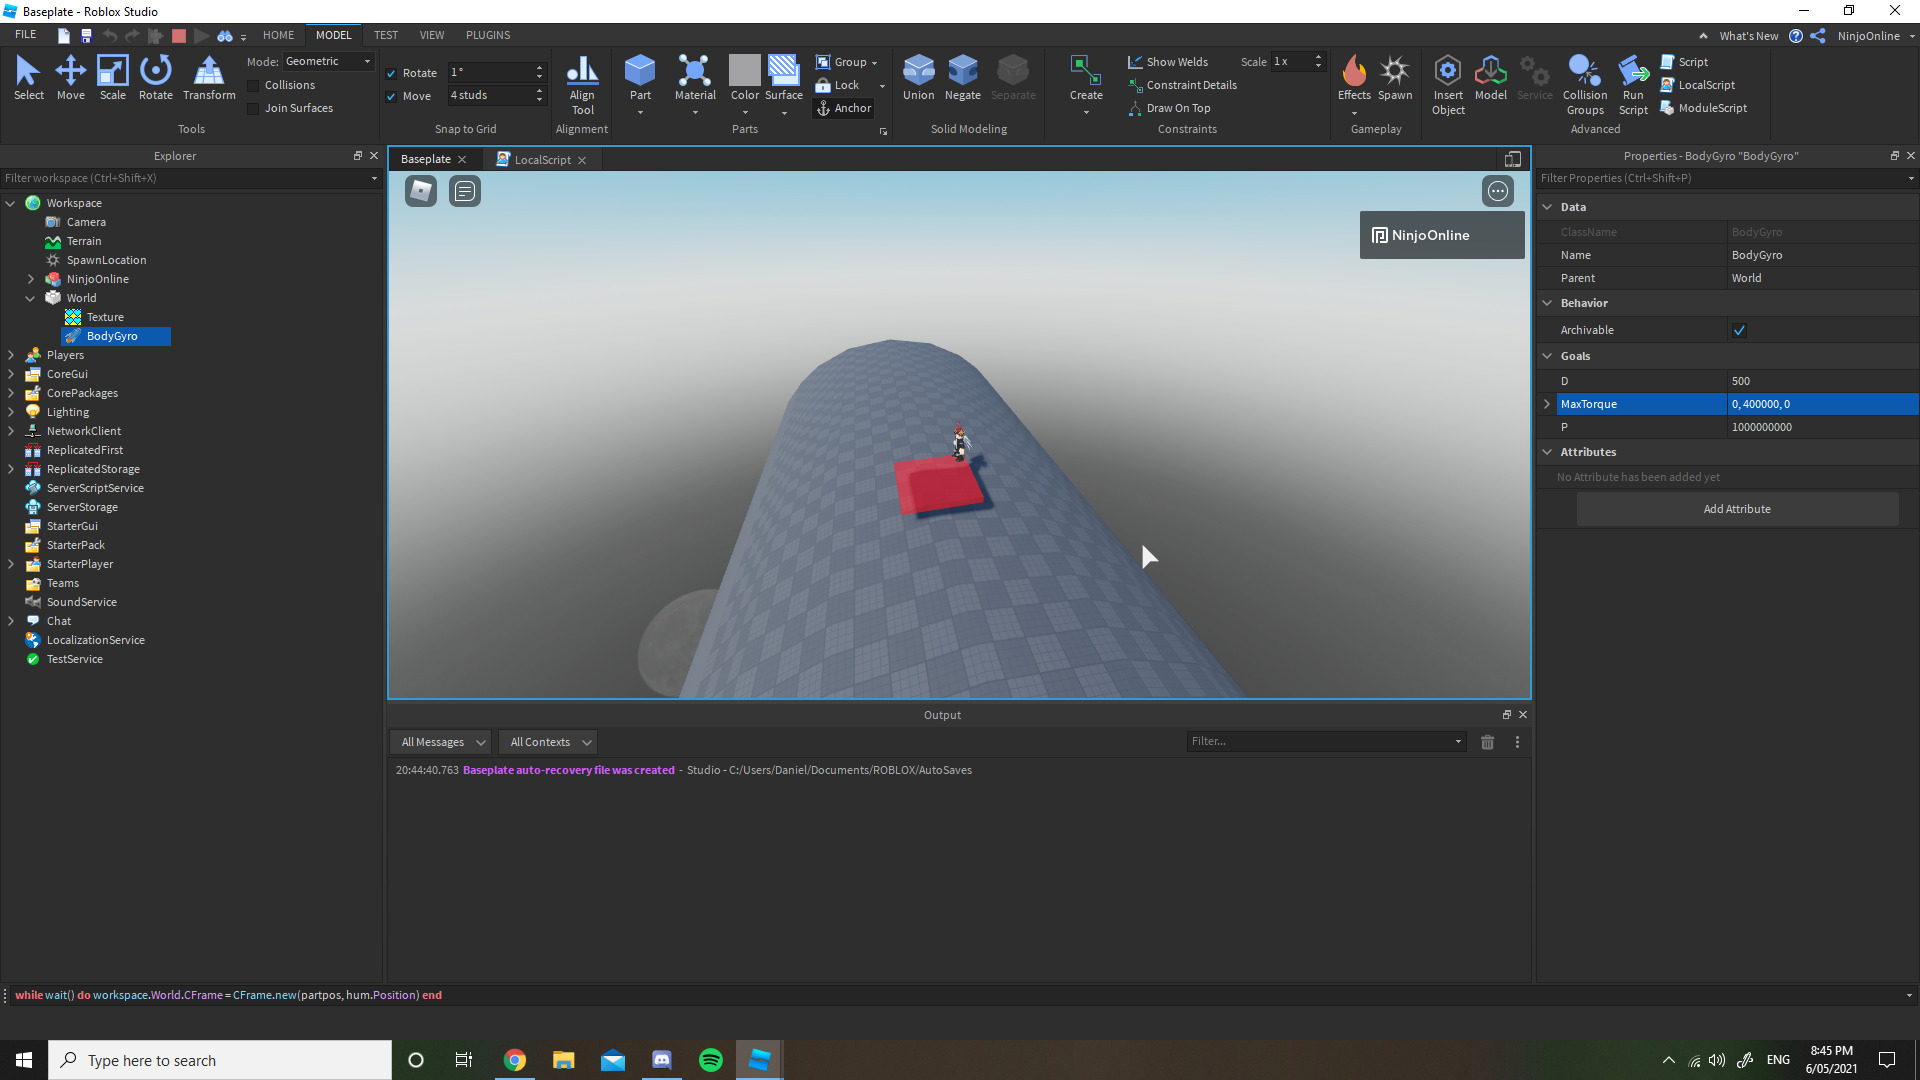
Task: Click the Union solid modeling icon
Action: [x=918, y=78]
